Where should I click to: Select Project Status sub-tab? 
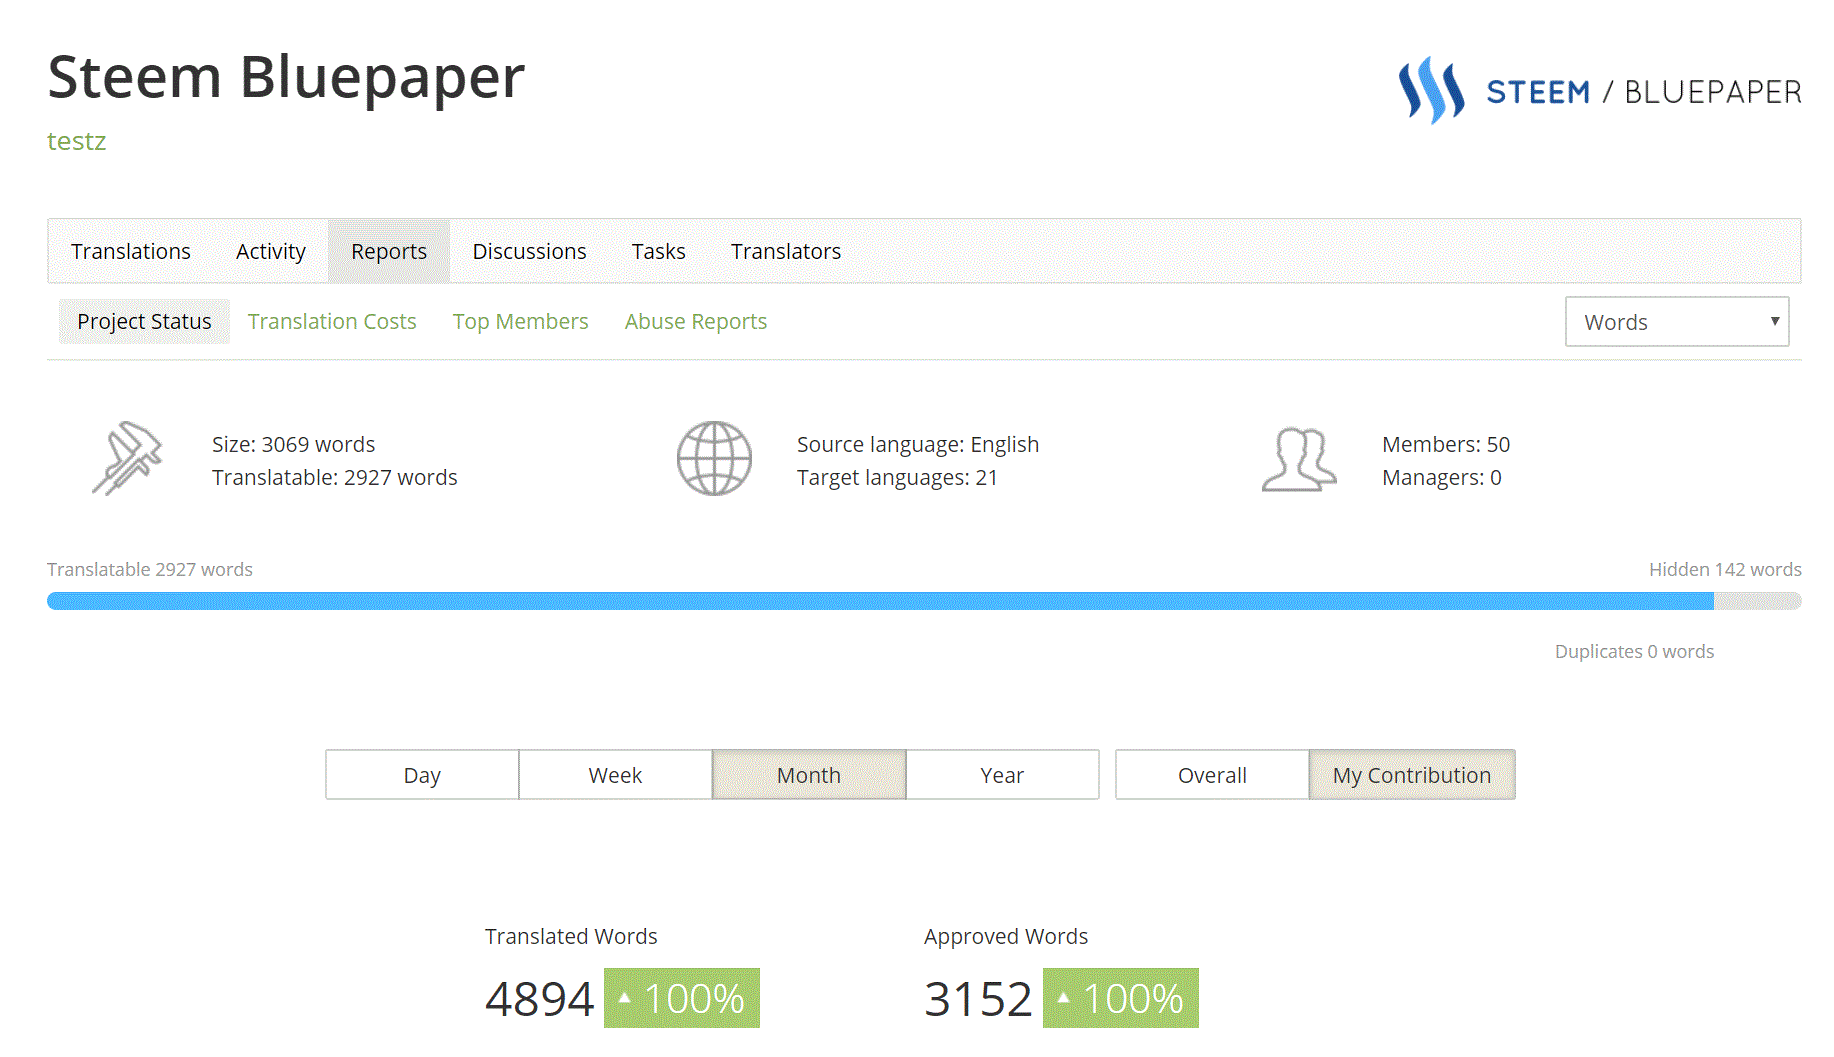(144, 321)
